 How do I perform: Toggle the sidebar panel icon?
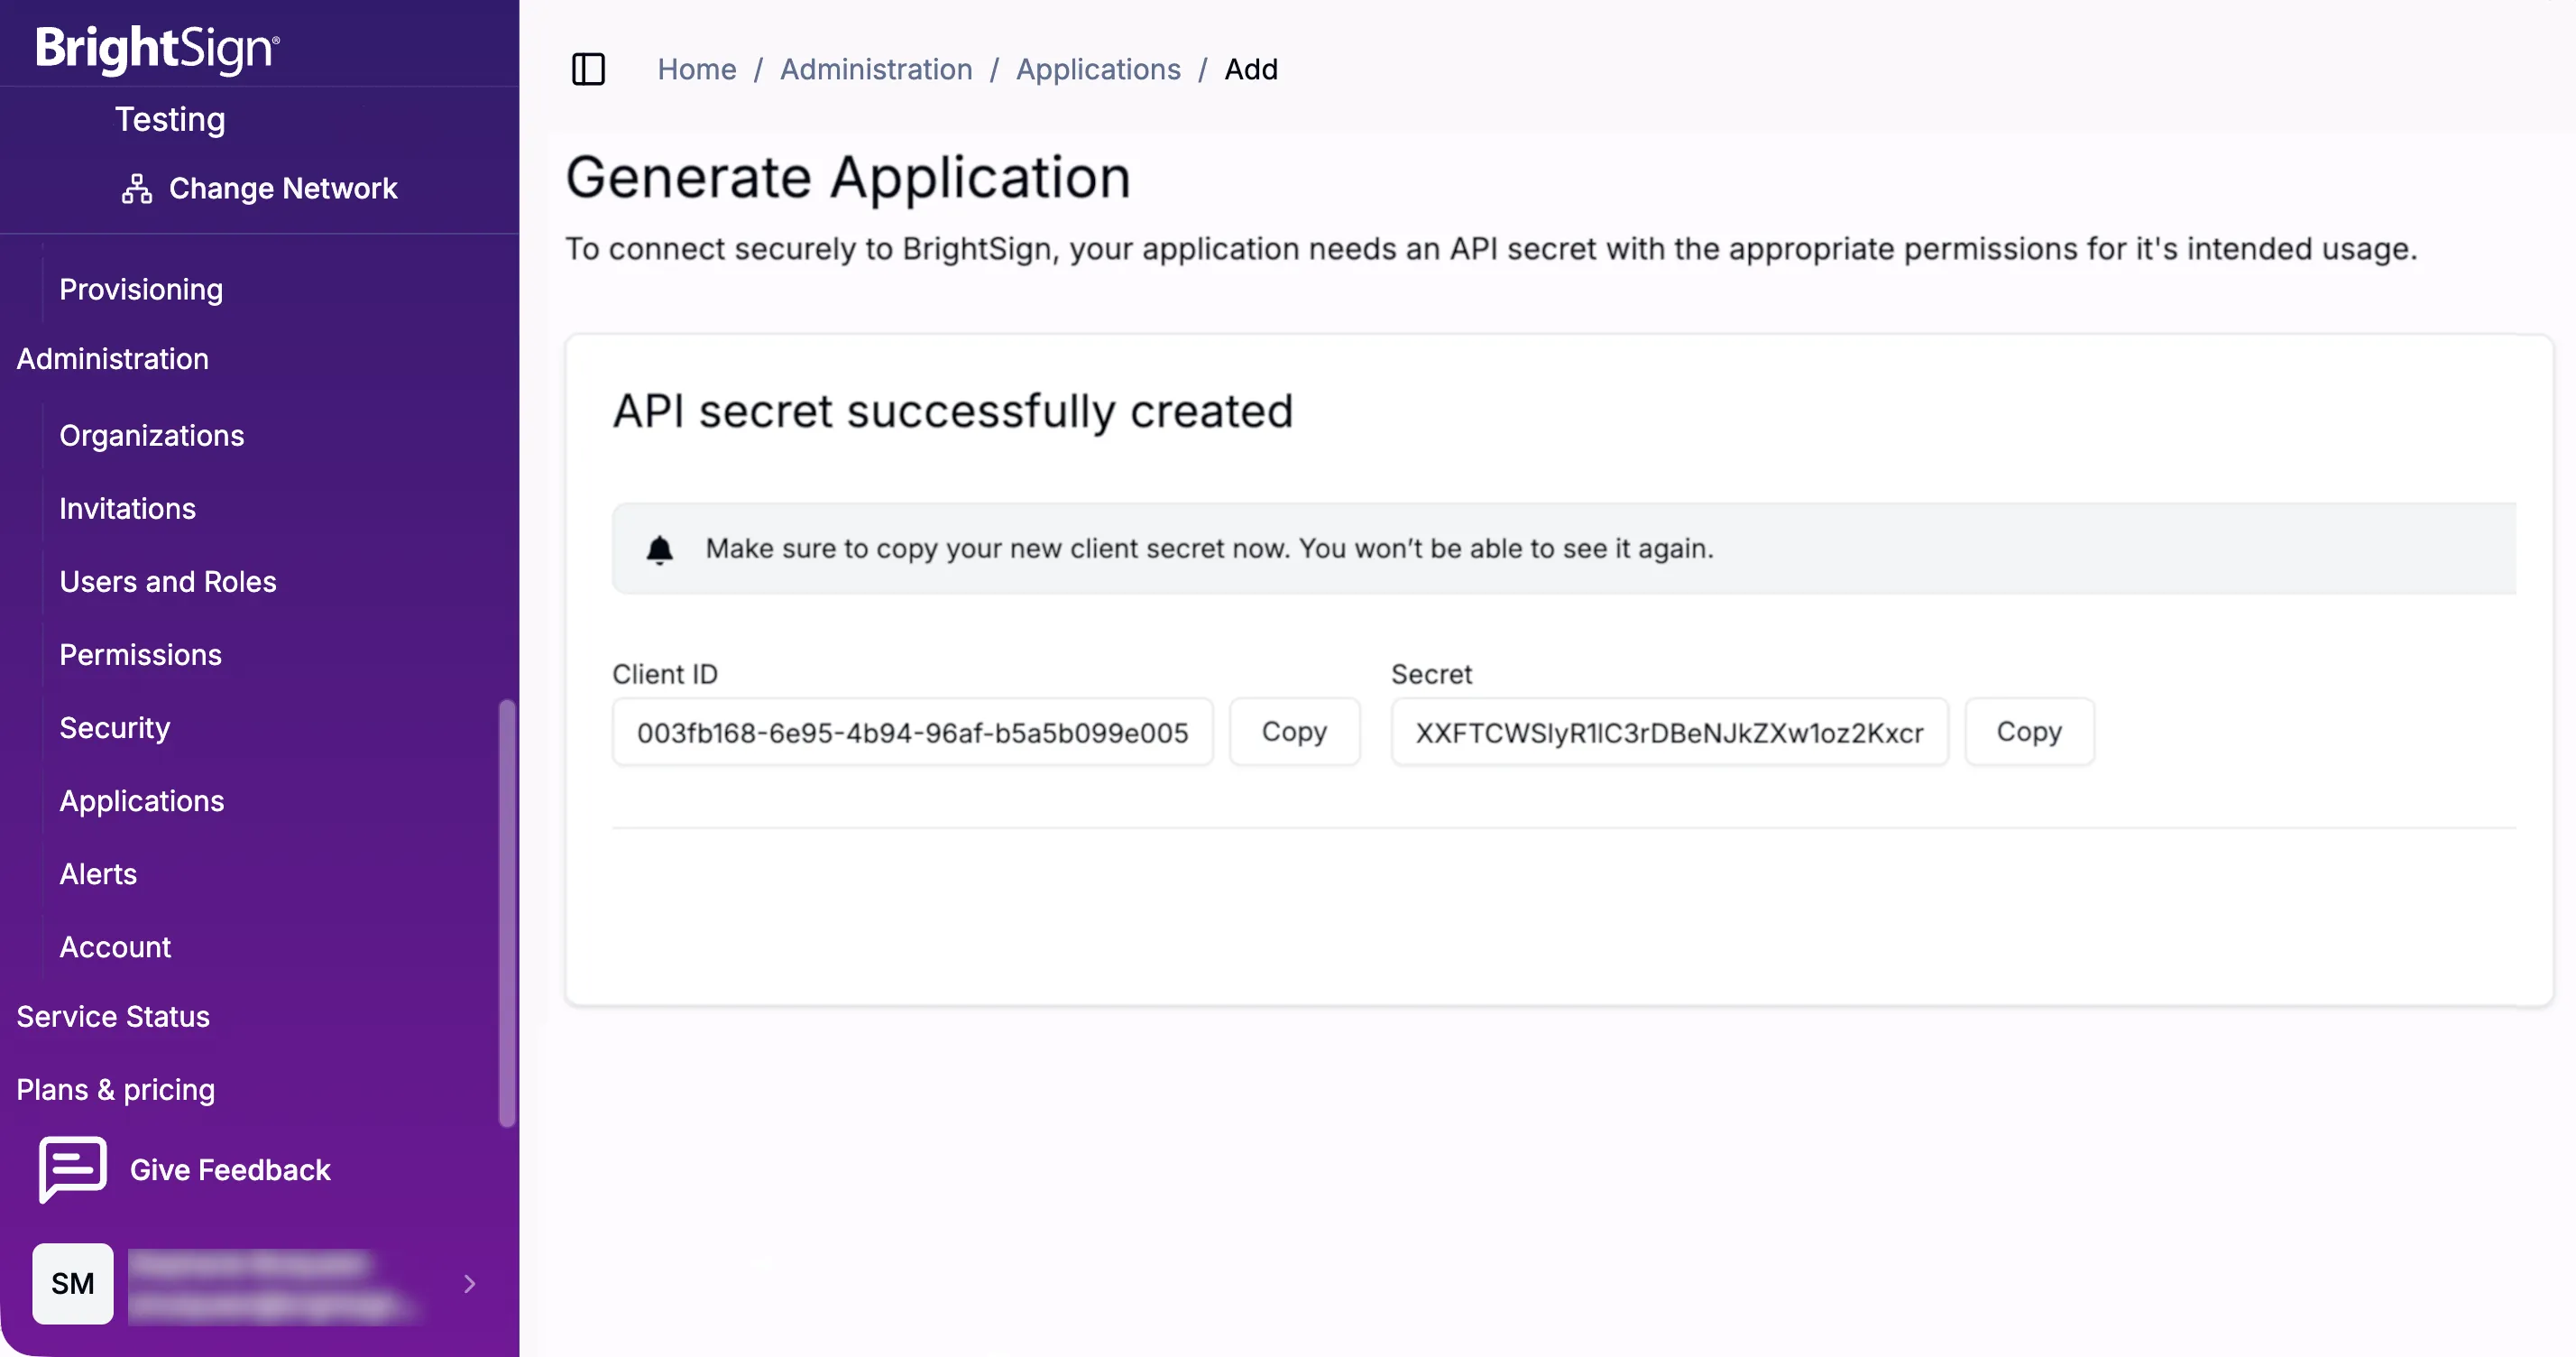pos(588,69)
